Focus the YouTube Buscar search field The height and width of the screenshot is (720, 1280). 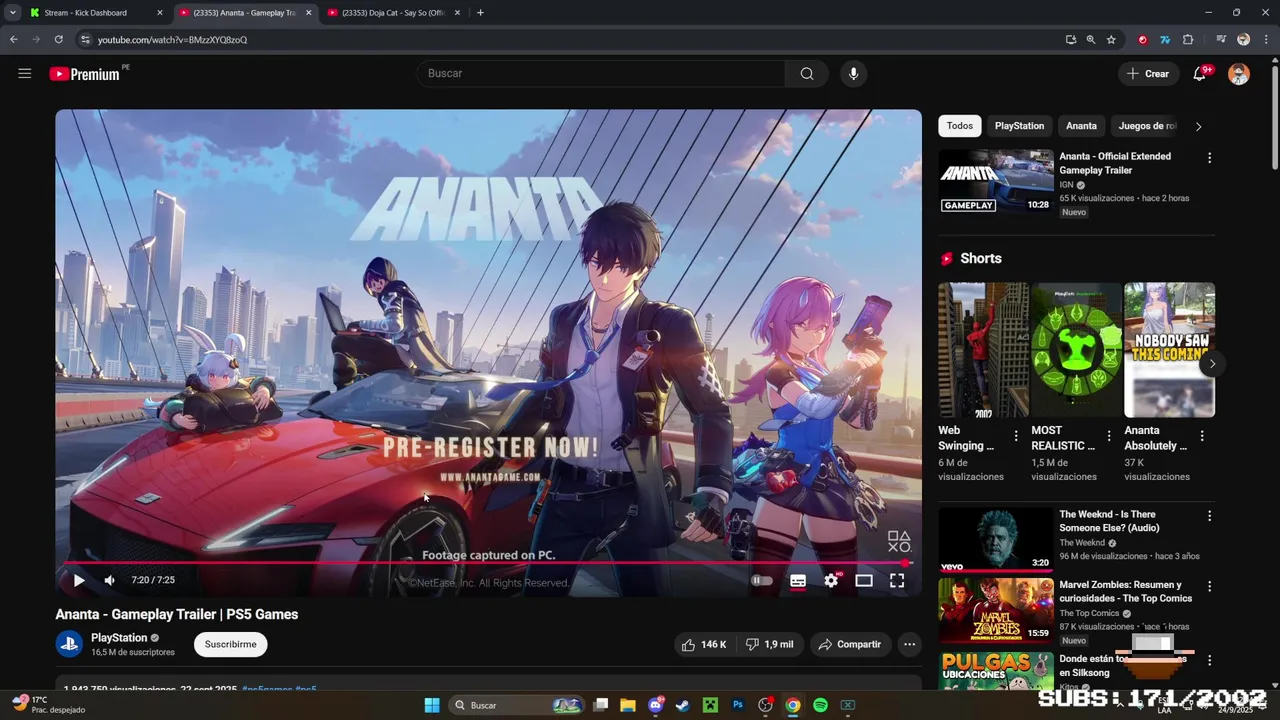[600, 73]
